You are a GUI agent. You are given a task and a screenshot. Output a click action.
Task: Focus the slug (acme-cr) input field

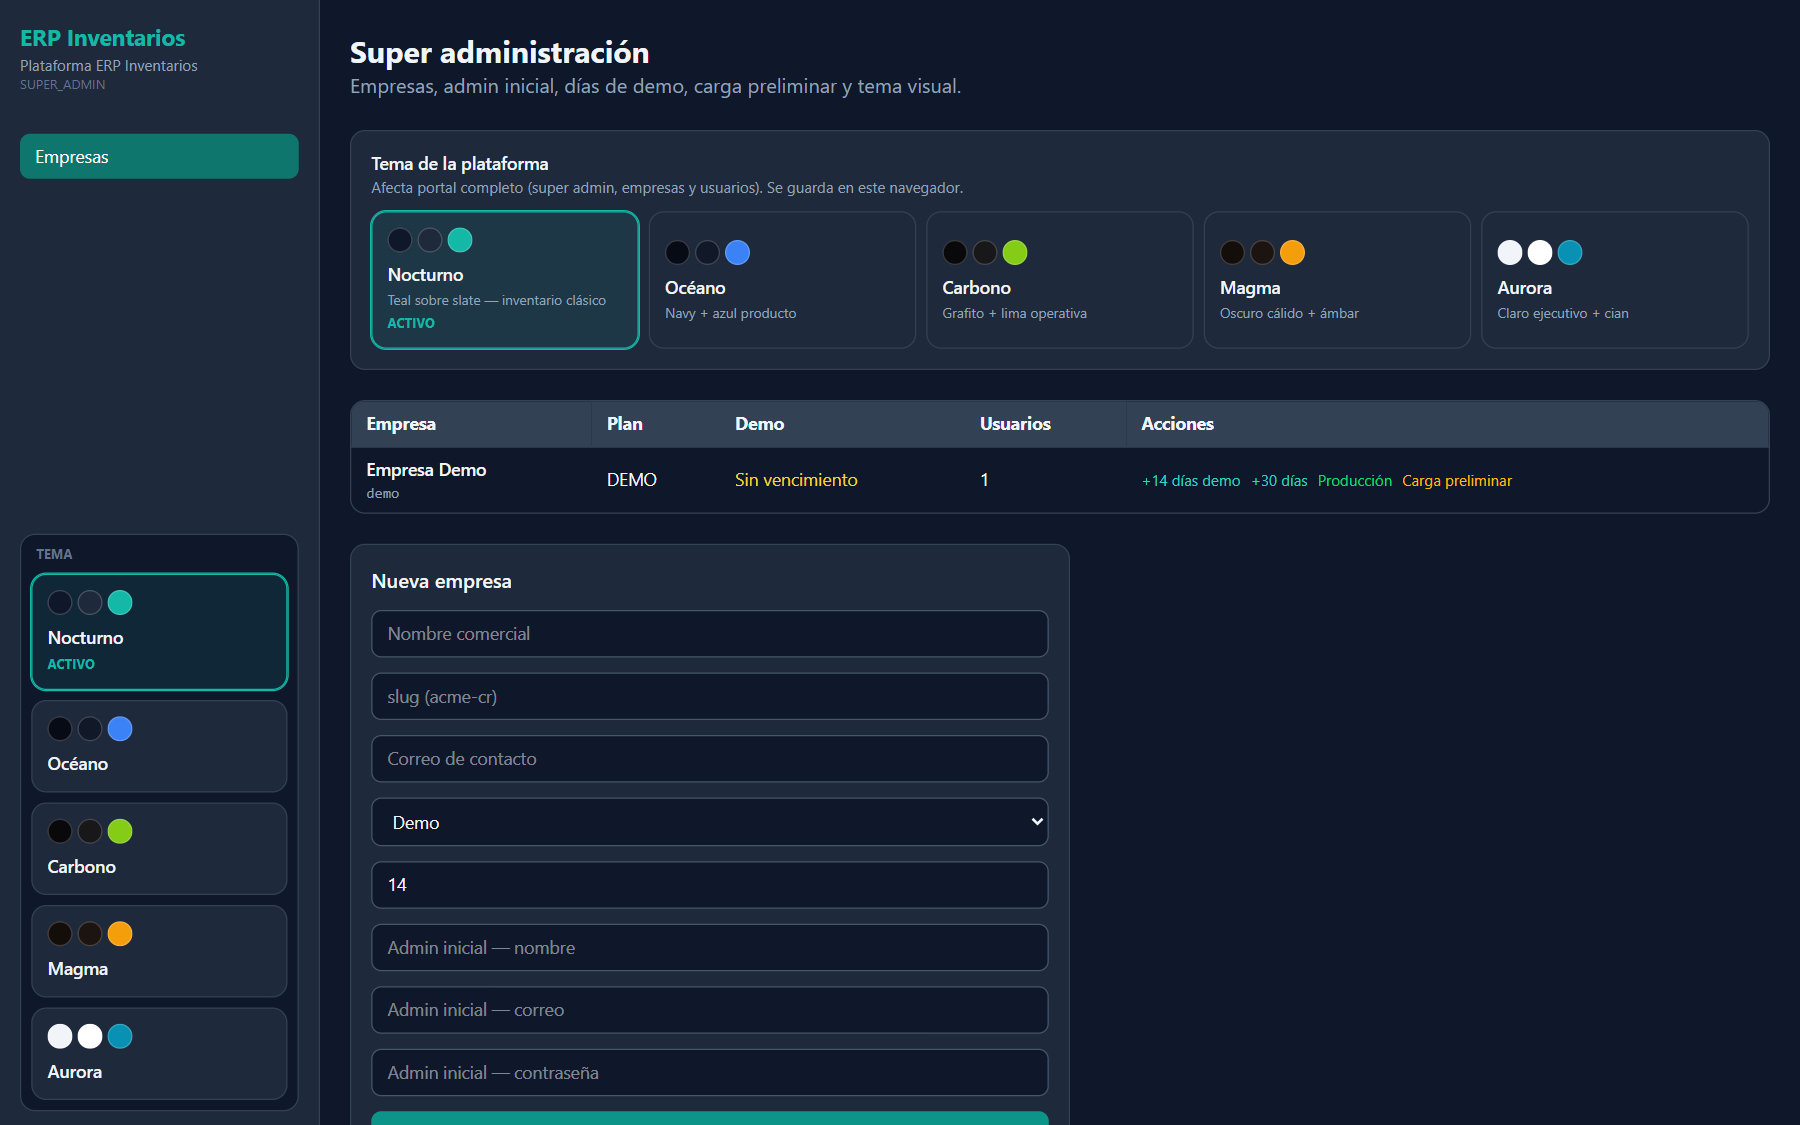click(710, 696)
